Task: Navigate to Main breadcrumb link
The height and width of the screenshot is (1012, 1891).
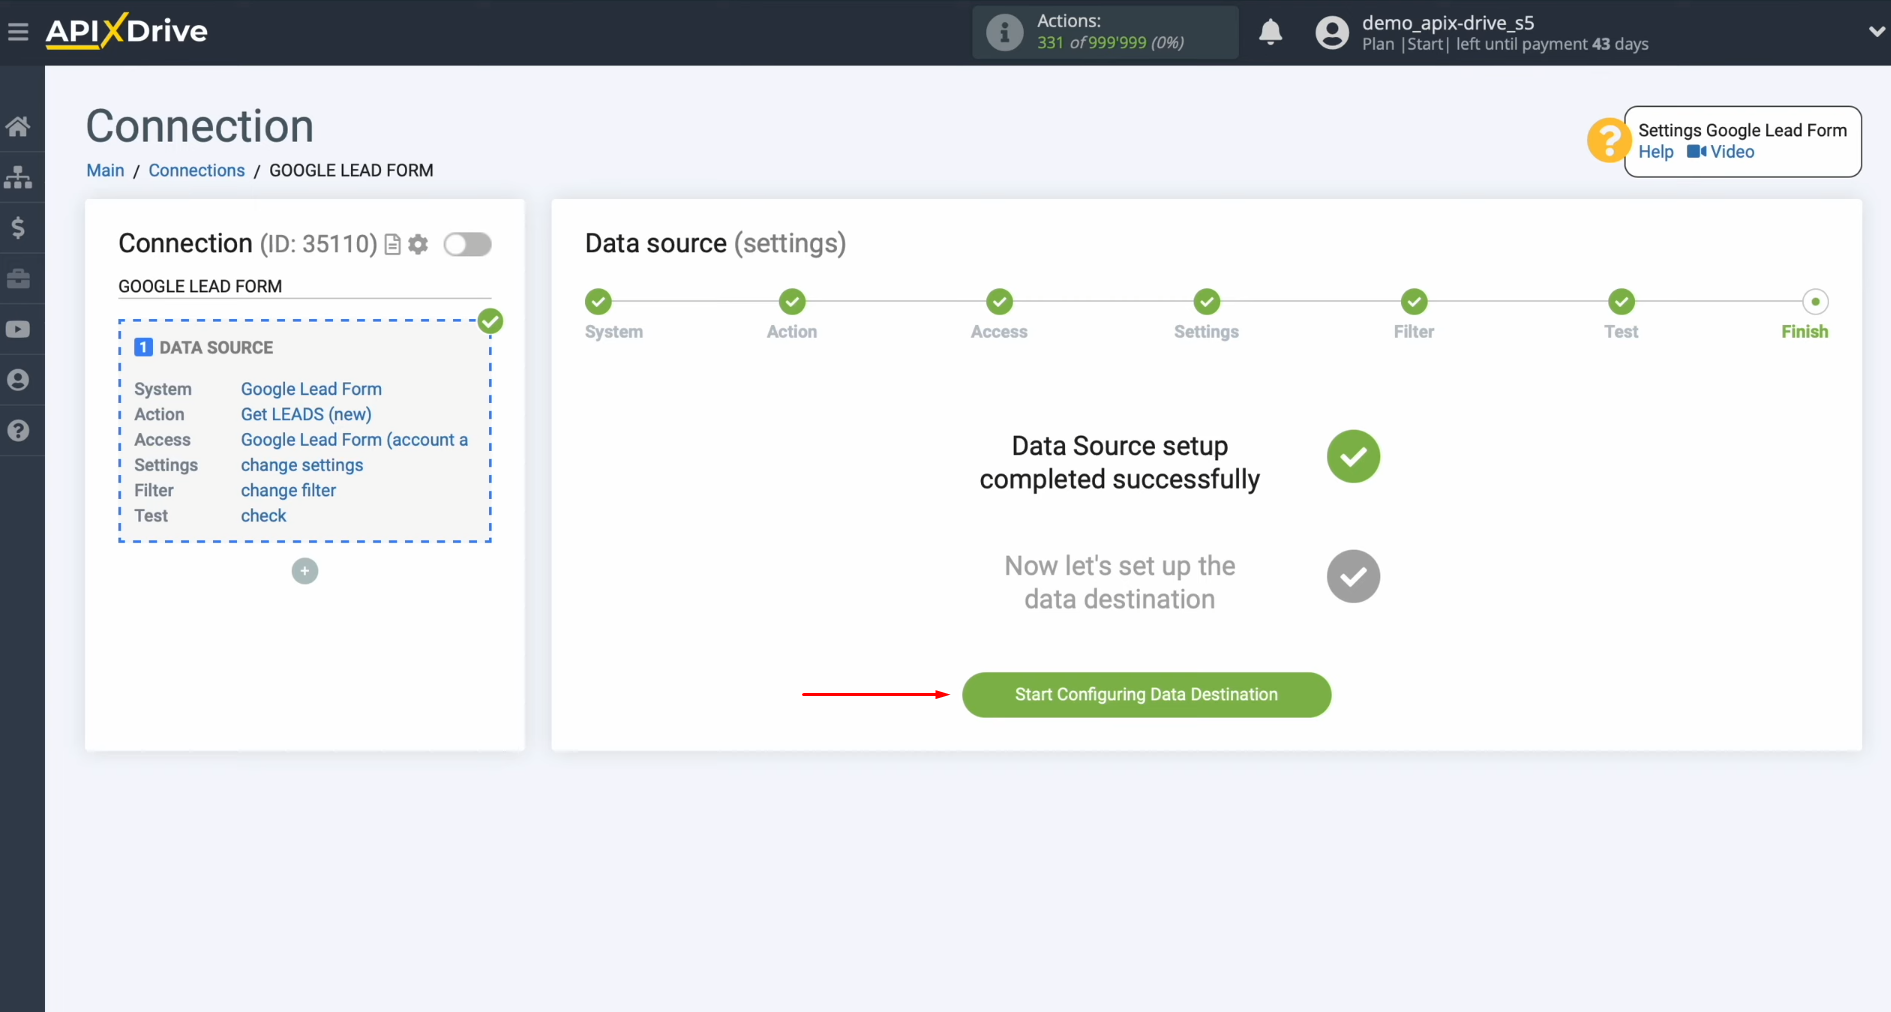Action: [105, 170]
